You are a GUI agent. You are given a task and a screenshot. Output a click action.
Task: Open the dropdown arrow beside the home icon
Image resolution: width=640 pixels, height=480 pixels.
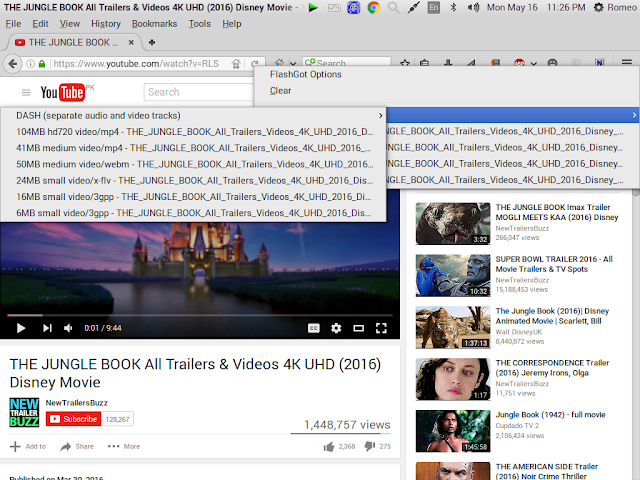click(x=293, y=64)
